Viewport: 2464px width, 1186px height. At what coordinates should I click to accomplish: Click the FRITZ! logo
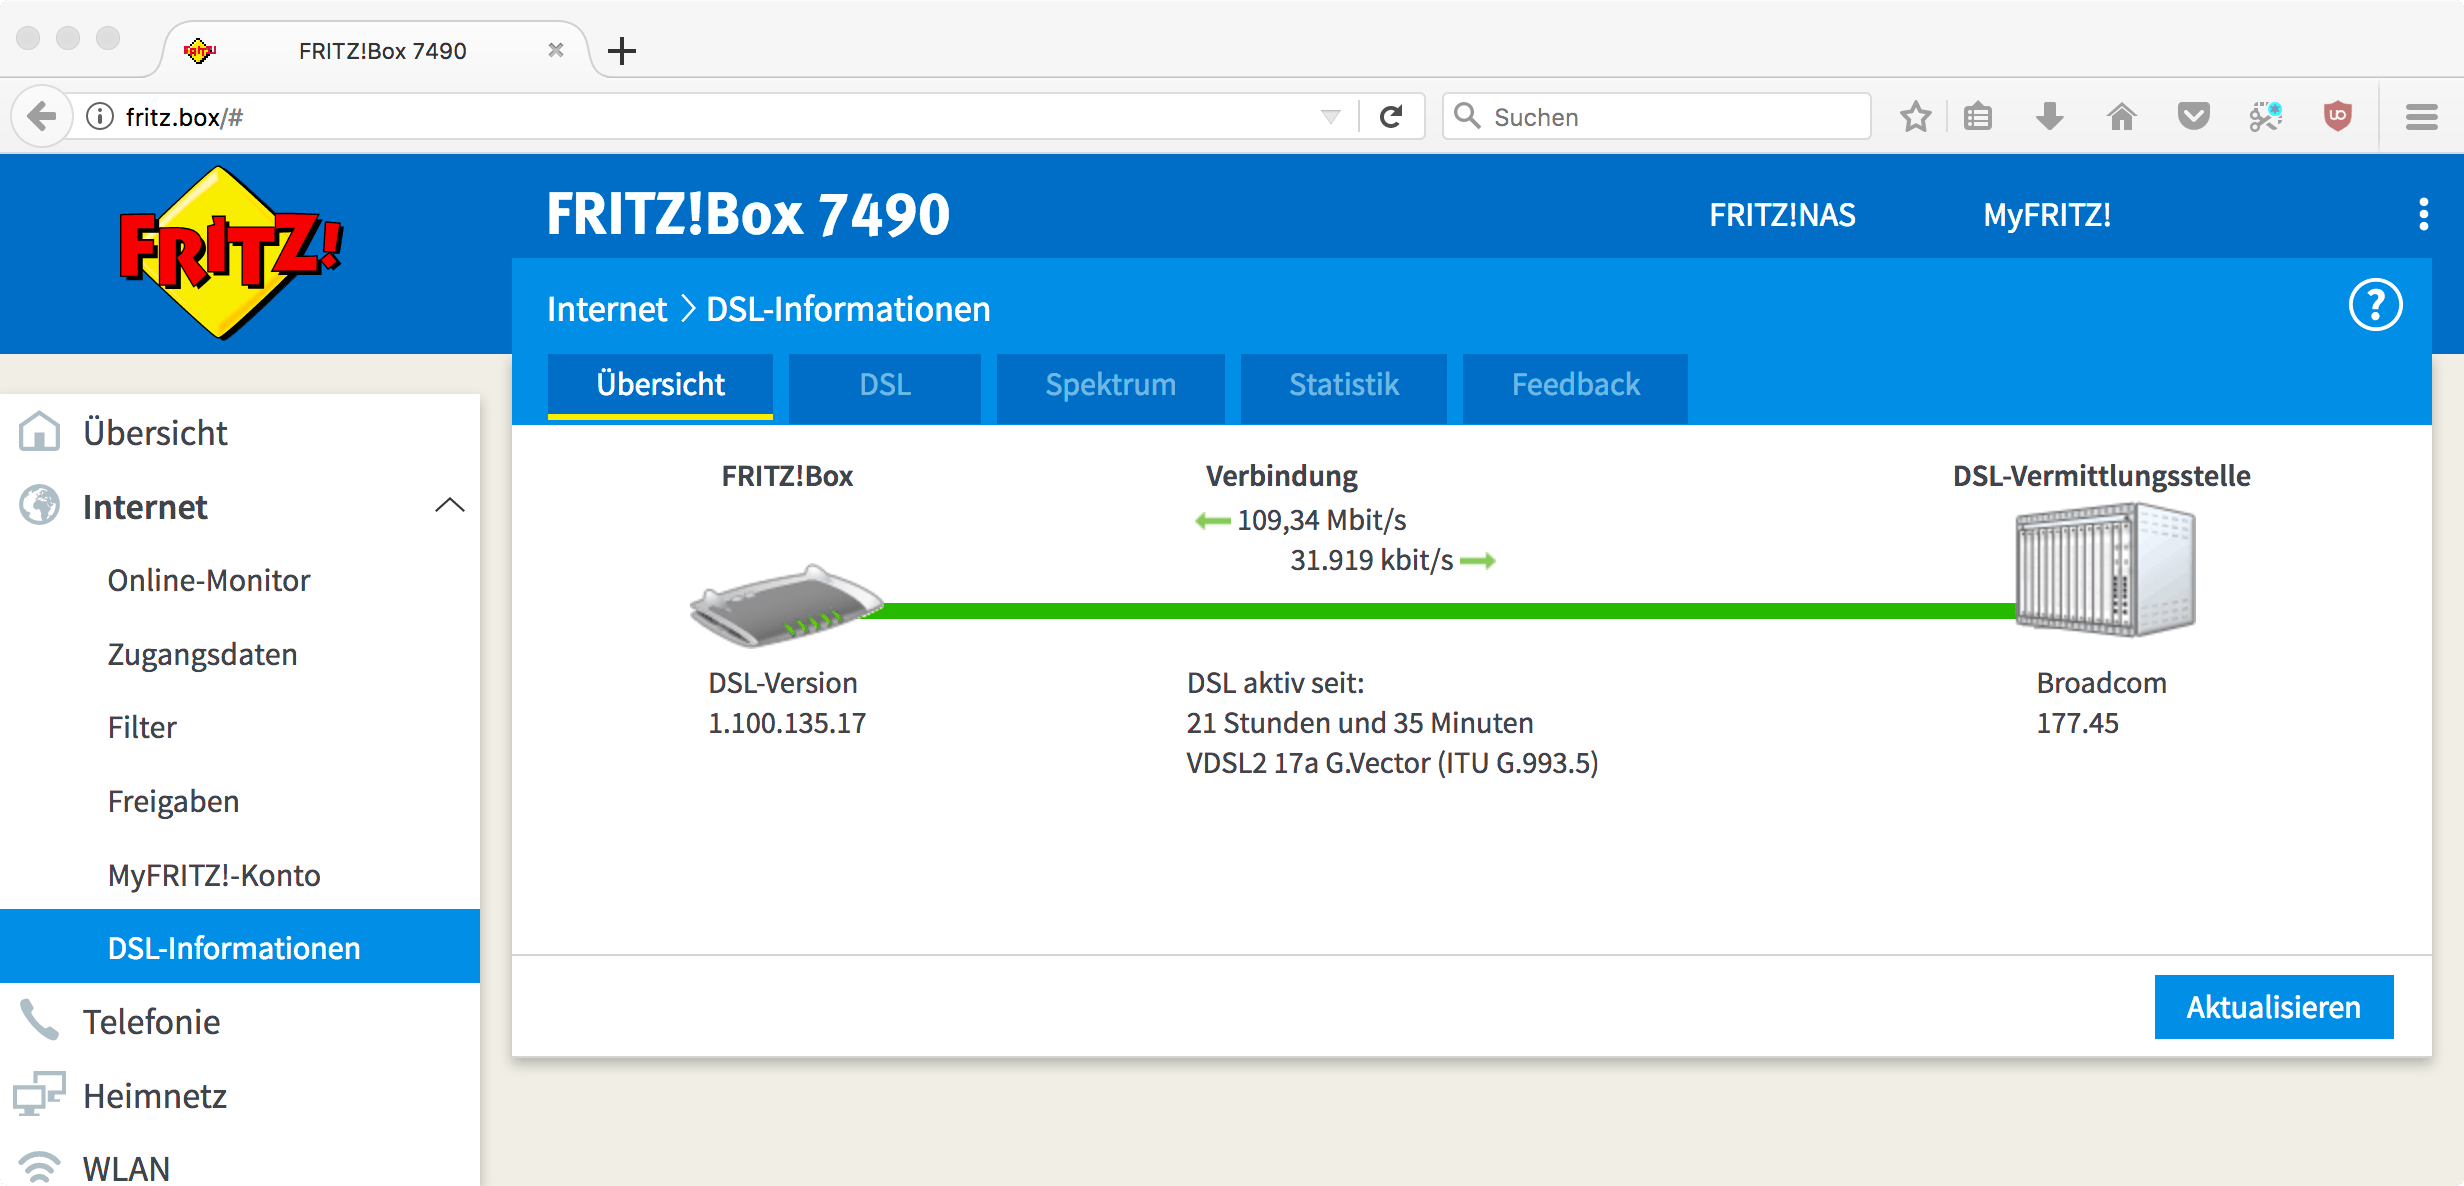[230, 252]
